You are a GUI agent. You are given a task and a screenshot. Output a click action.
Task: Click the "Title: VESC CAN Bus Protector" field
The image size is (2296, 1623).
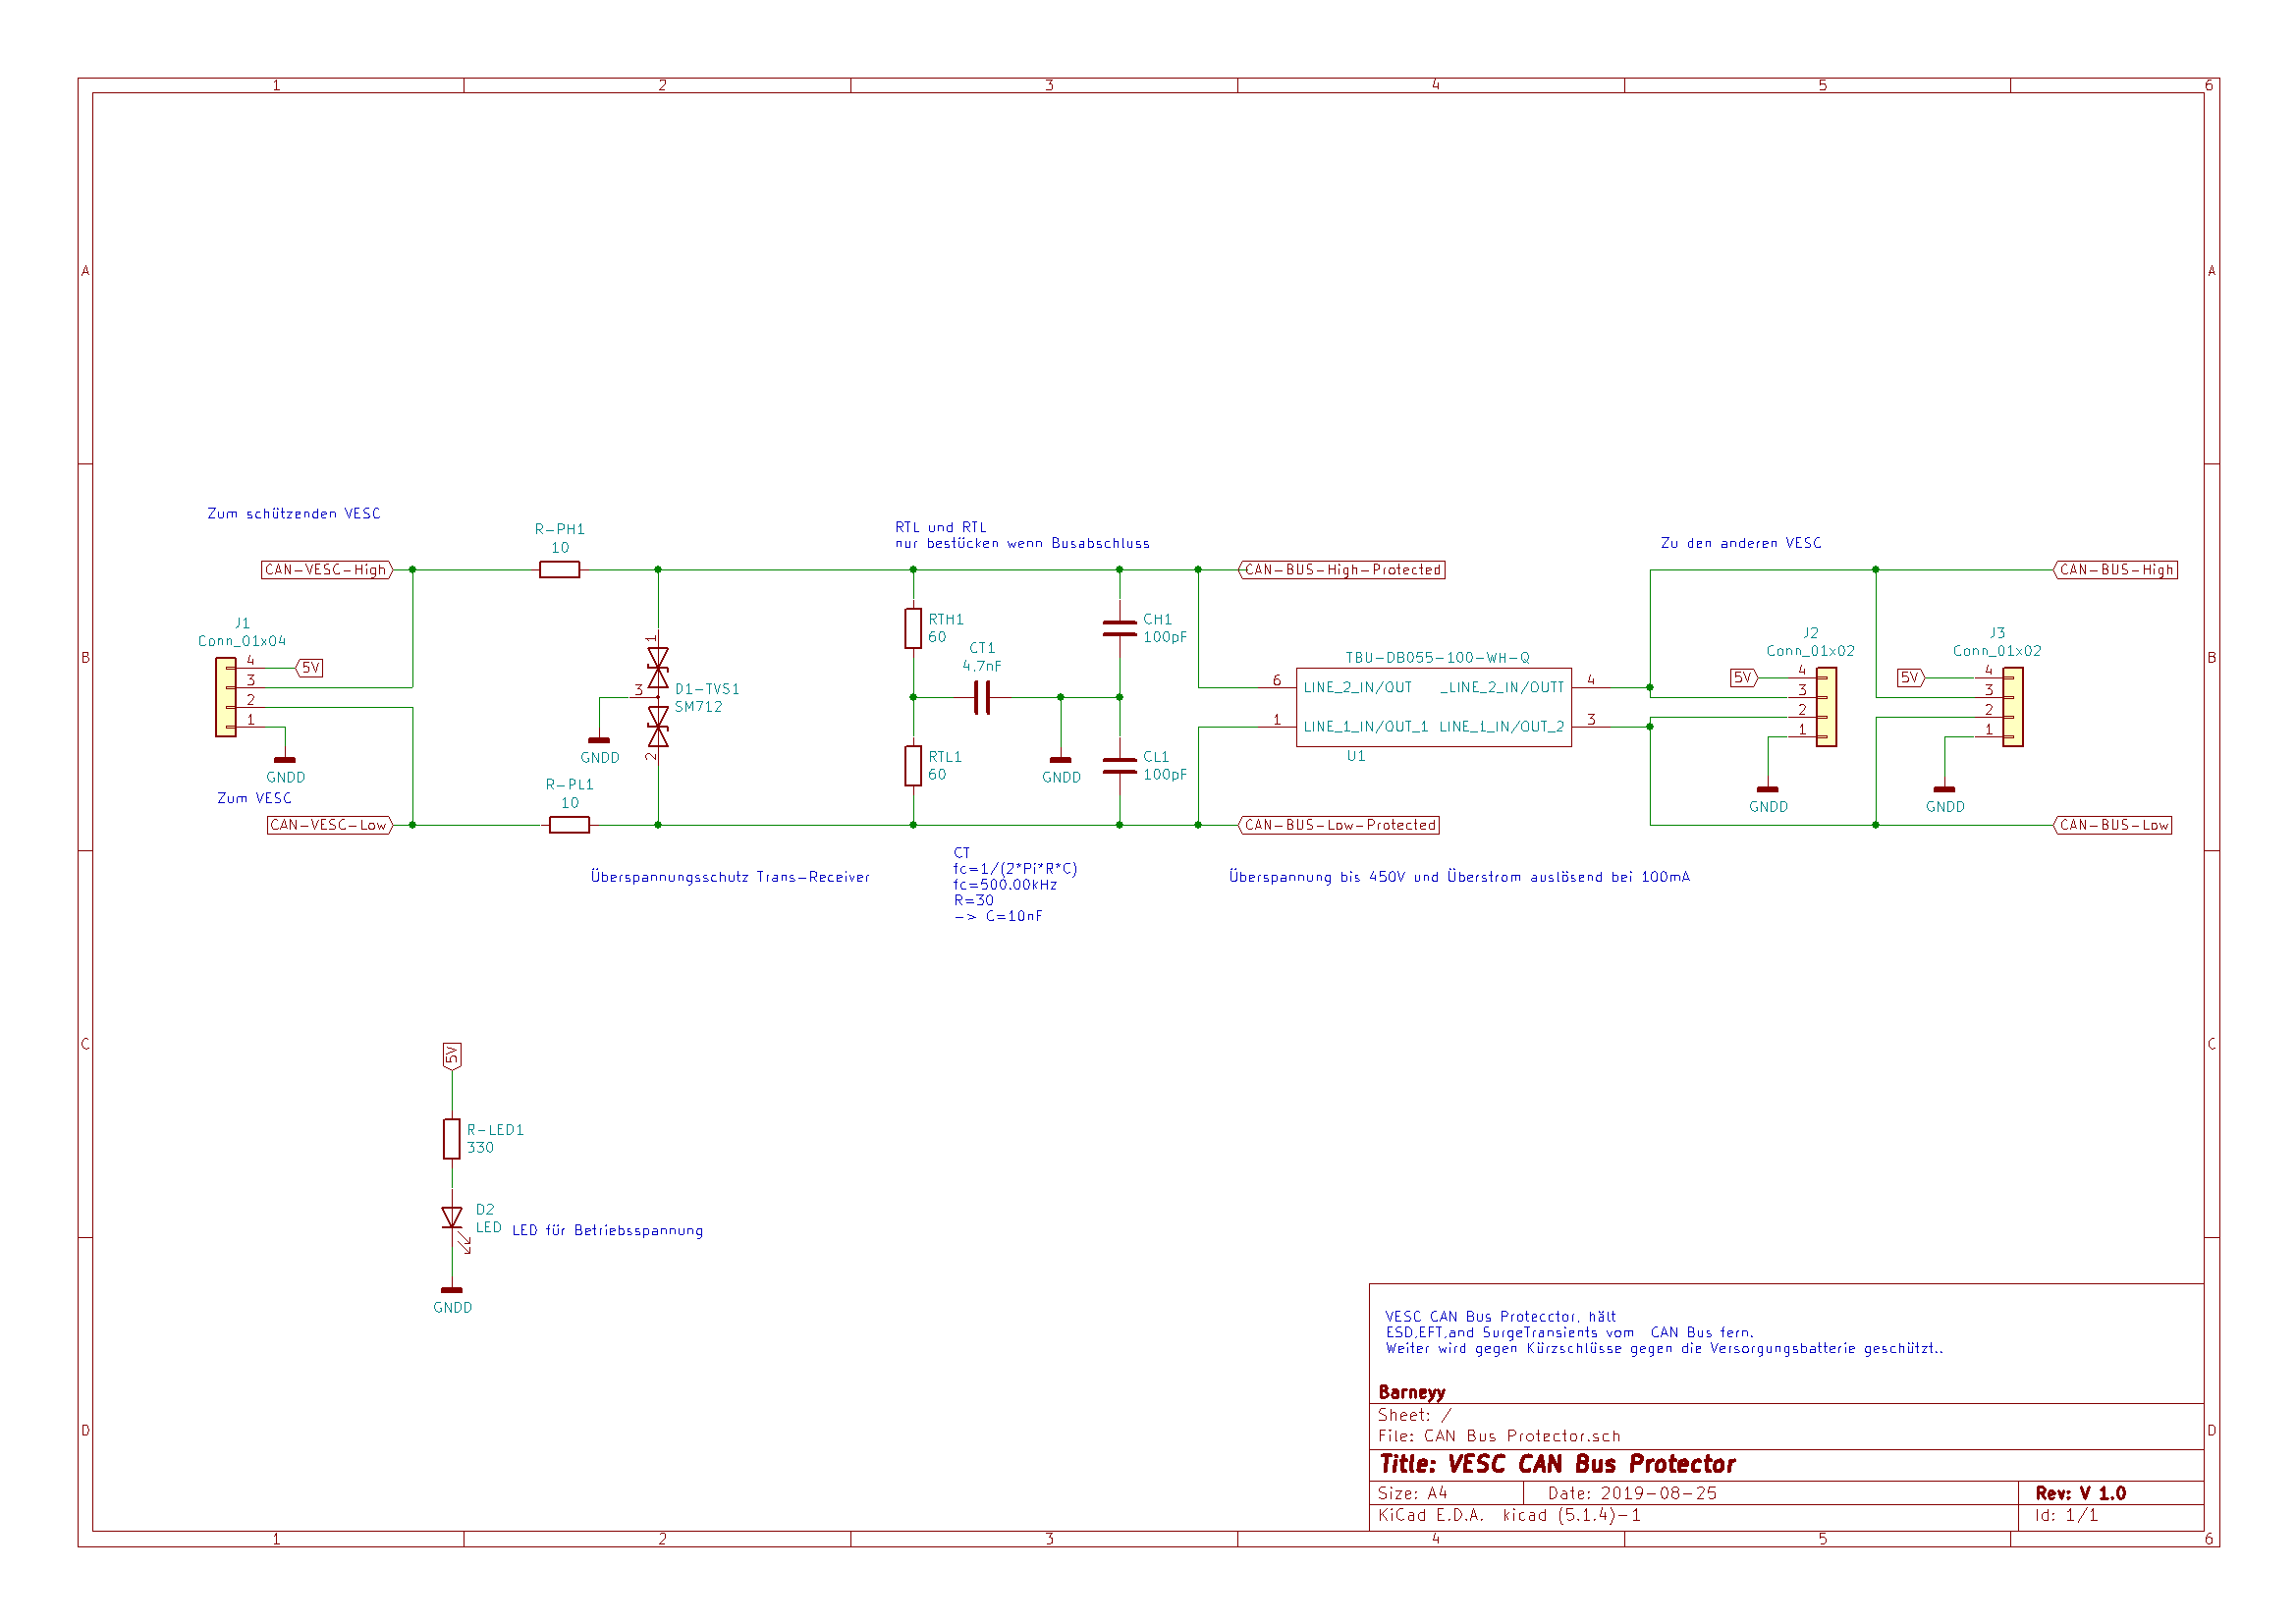coord(1557,1464)
